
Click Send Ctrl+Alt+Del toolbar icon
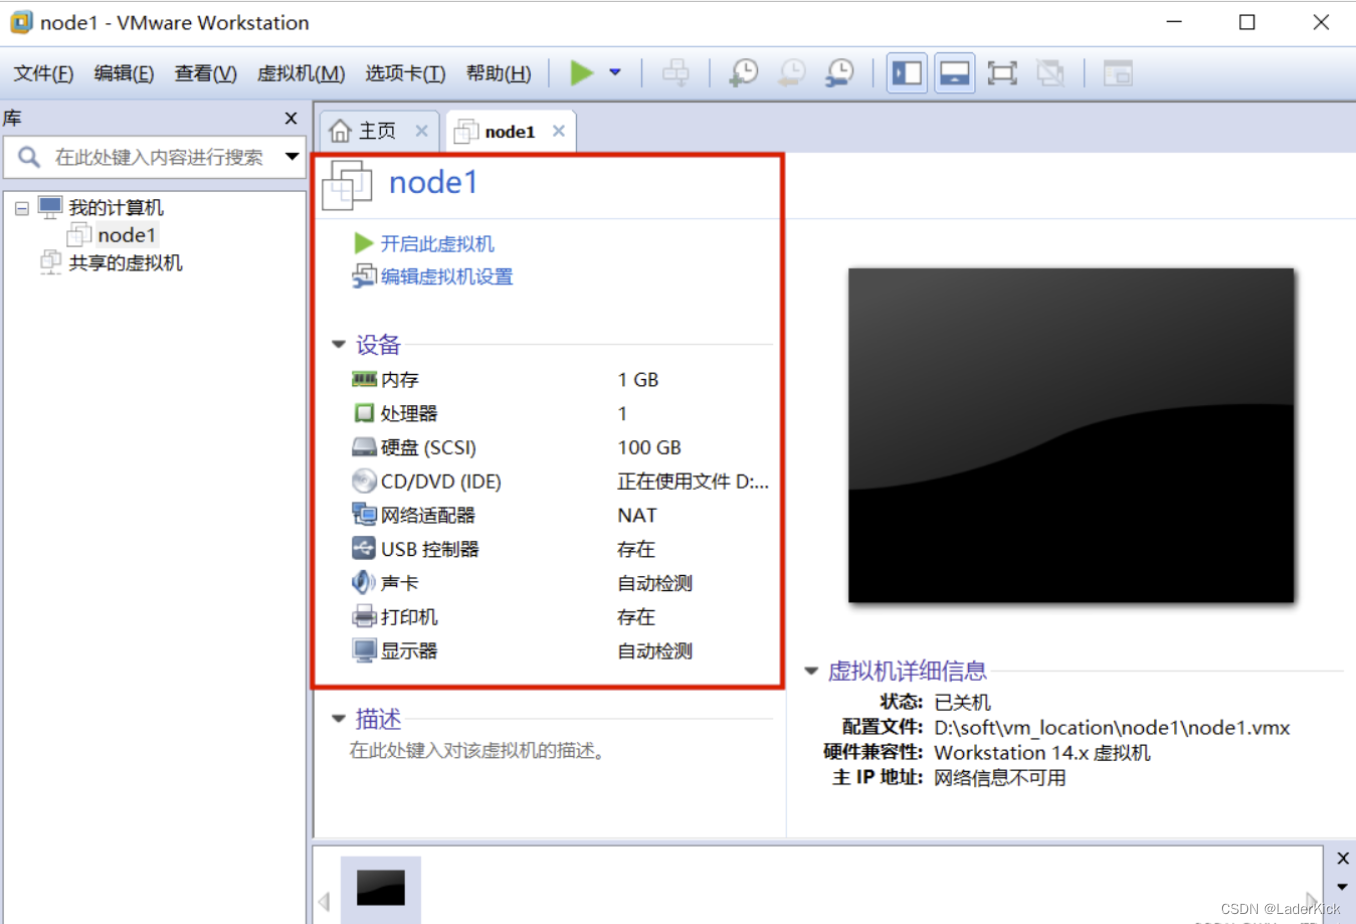tap(676, 73)
